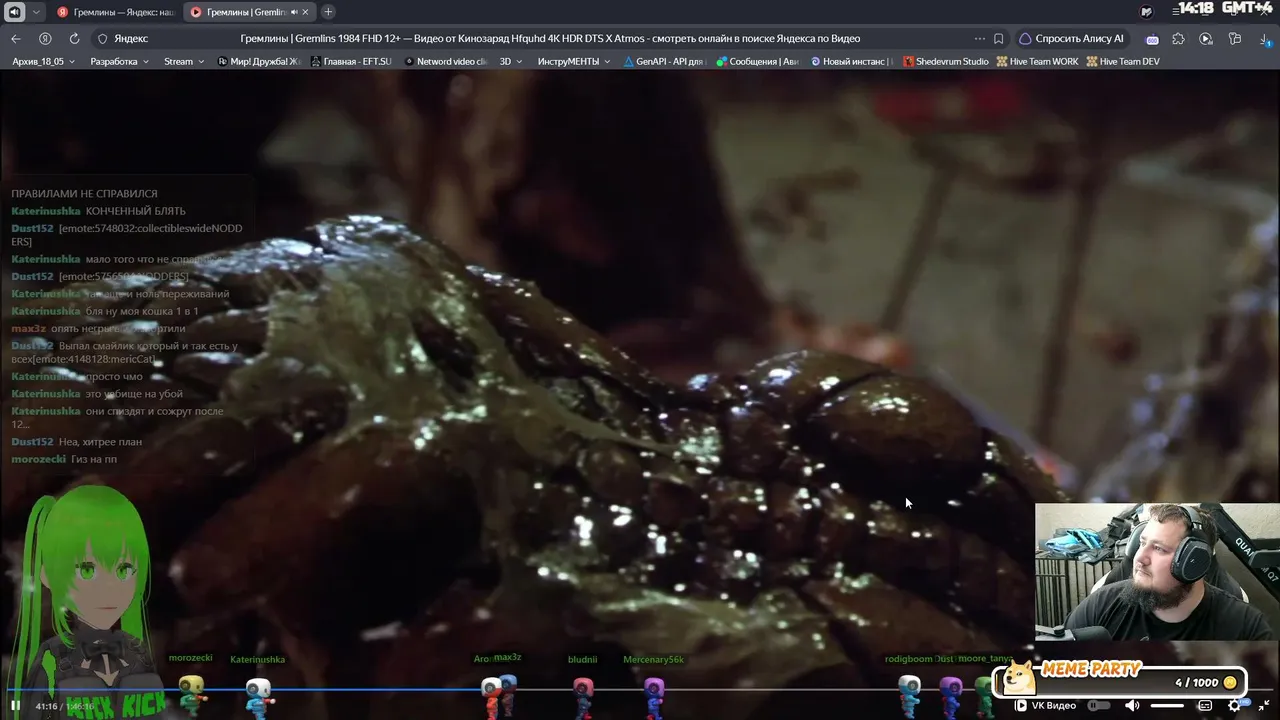Click chat message 'это убище на убой'

(x=134, y=394)
